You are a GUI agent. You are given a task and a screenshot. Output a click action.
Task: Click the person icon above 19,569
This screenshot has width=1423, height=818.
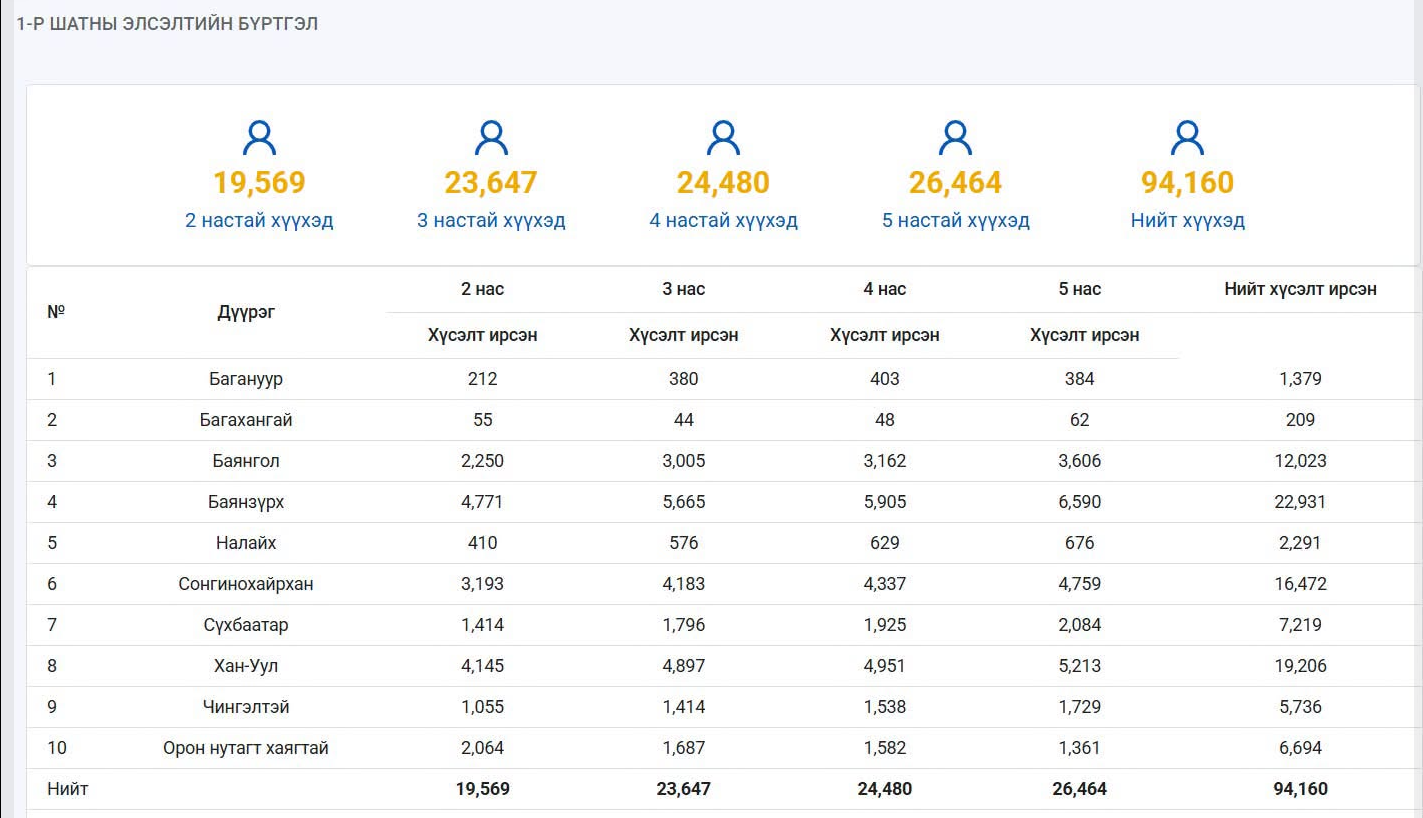(x=259, y=138)
